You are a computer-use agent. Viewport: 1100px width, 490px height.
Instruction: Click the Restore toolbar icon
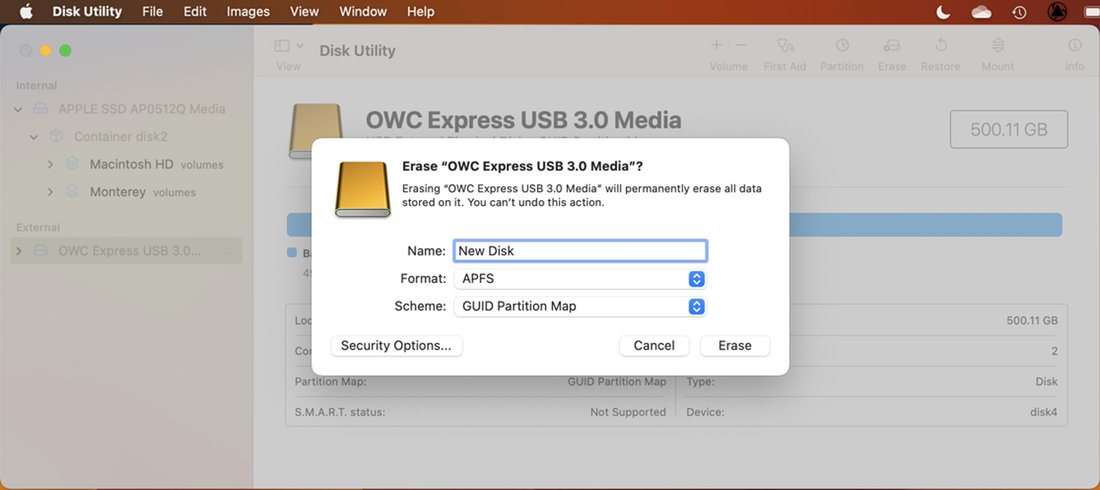pos(941,46)
